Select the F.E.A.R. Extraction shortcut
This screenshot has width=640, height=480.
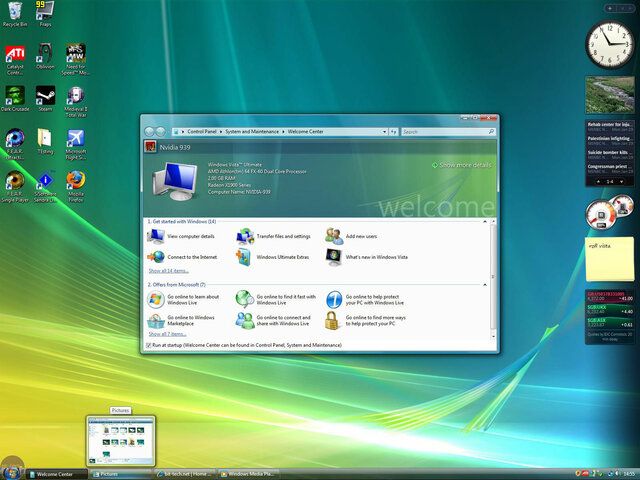point(15,144)
